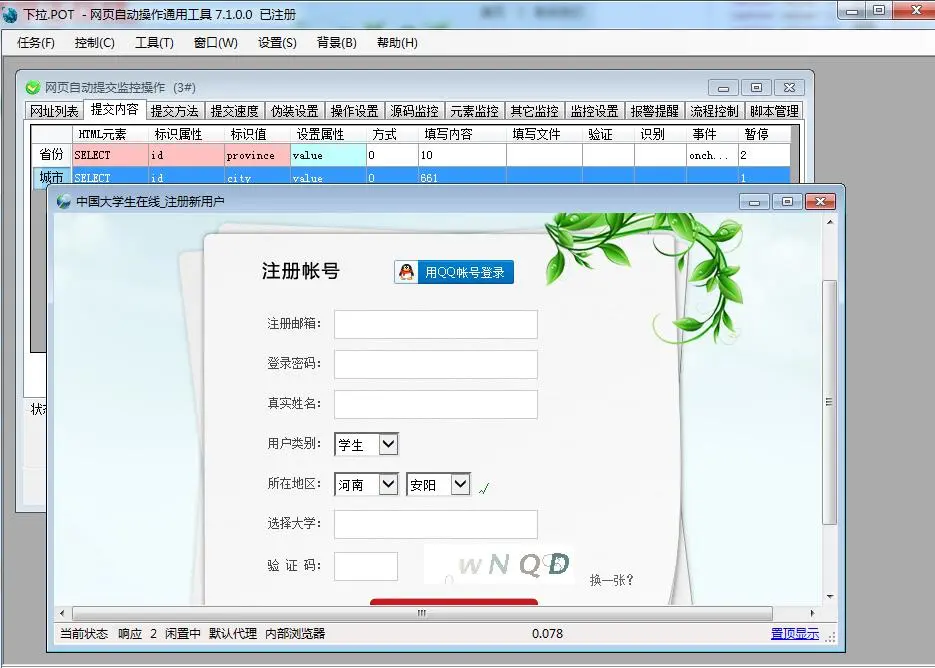Click the 置顶显示 link
This screenshot has height=668, width=935.
pyautogui.click(x=794, y=633)
